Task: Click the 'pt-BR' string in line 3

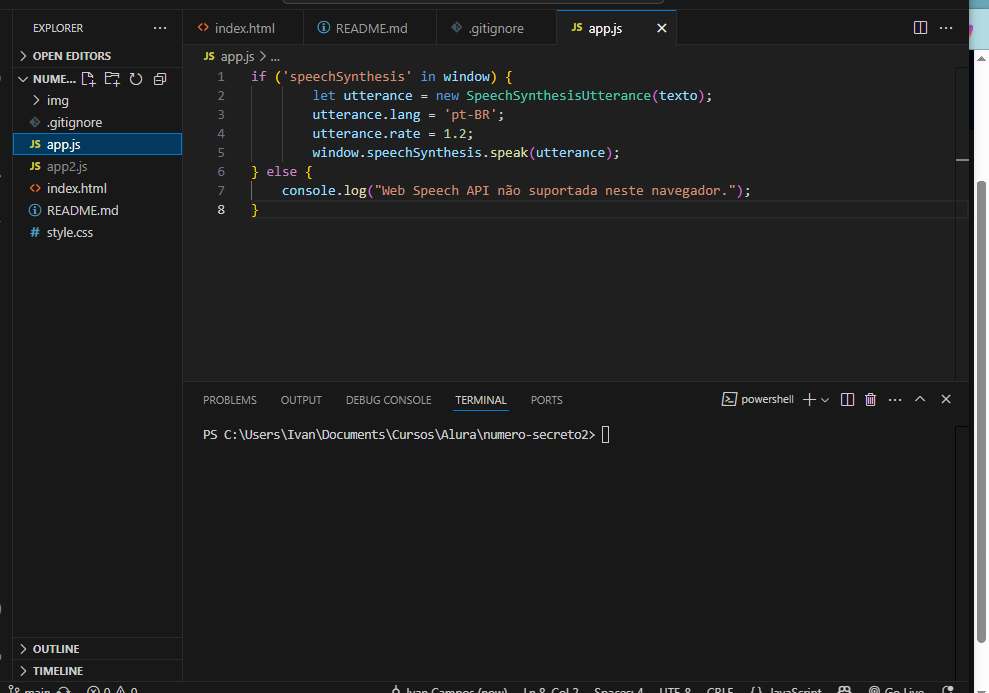Action: point(470,115)
